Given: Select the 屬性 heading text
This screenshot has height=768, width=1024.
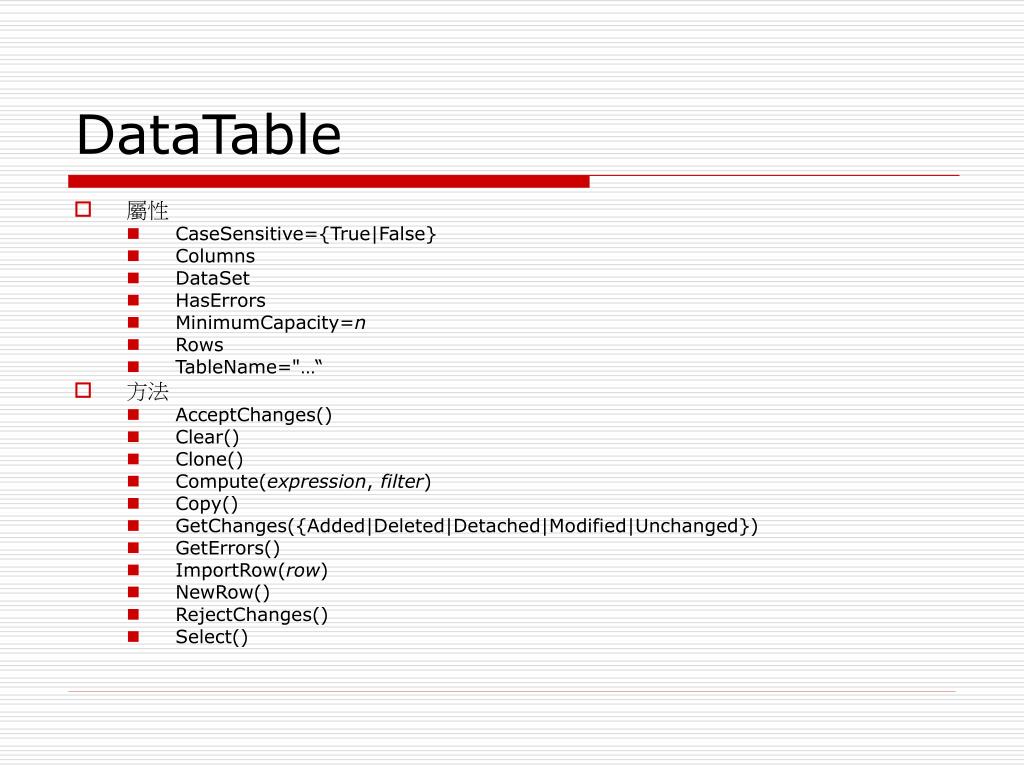Looking at the screenshot, I should [x=148, y=210].
